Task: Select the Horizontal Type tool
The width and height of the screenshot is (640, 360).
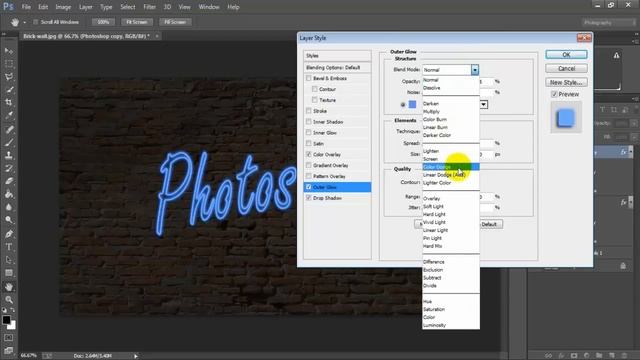Action: pos(9,247)
